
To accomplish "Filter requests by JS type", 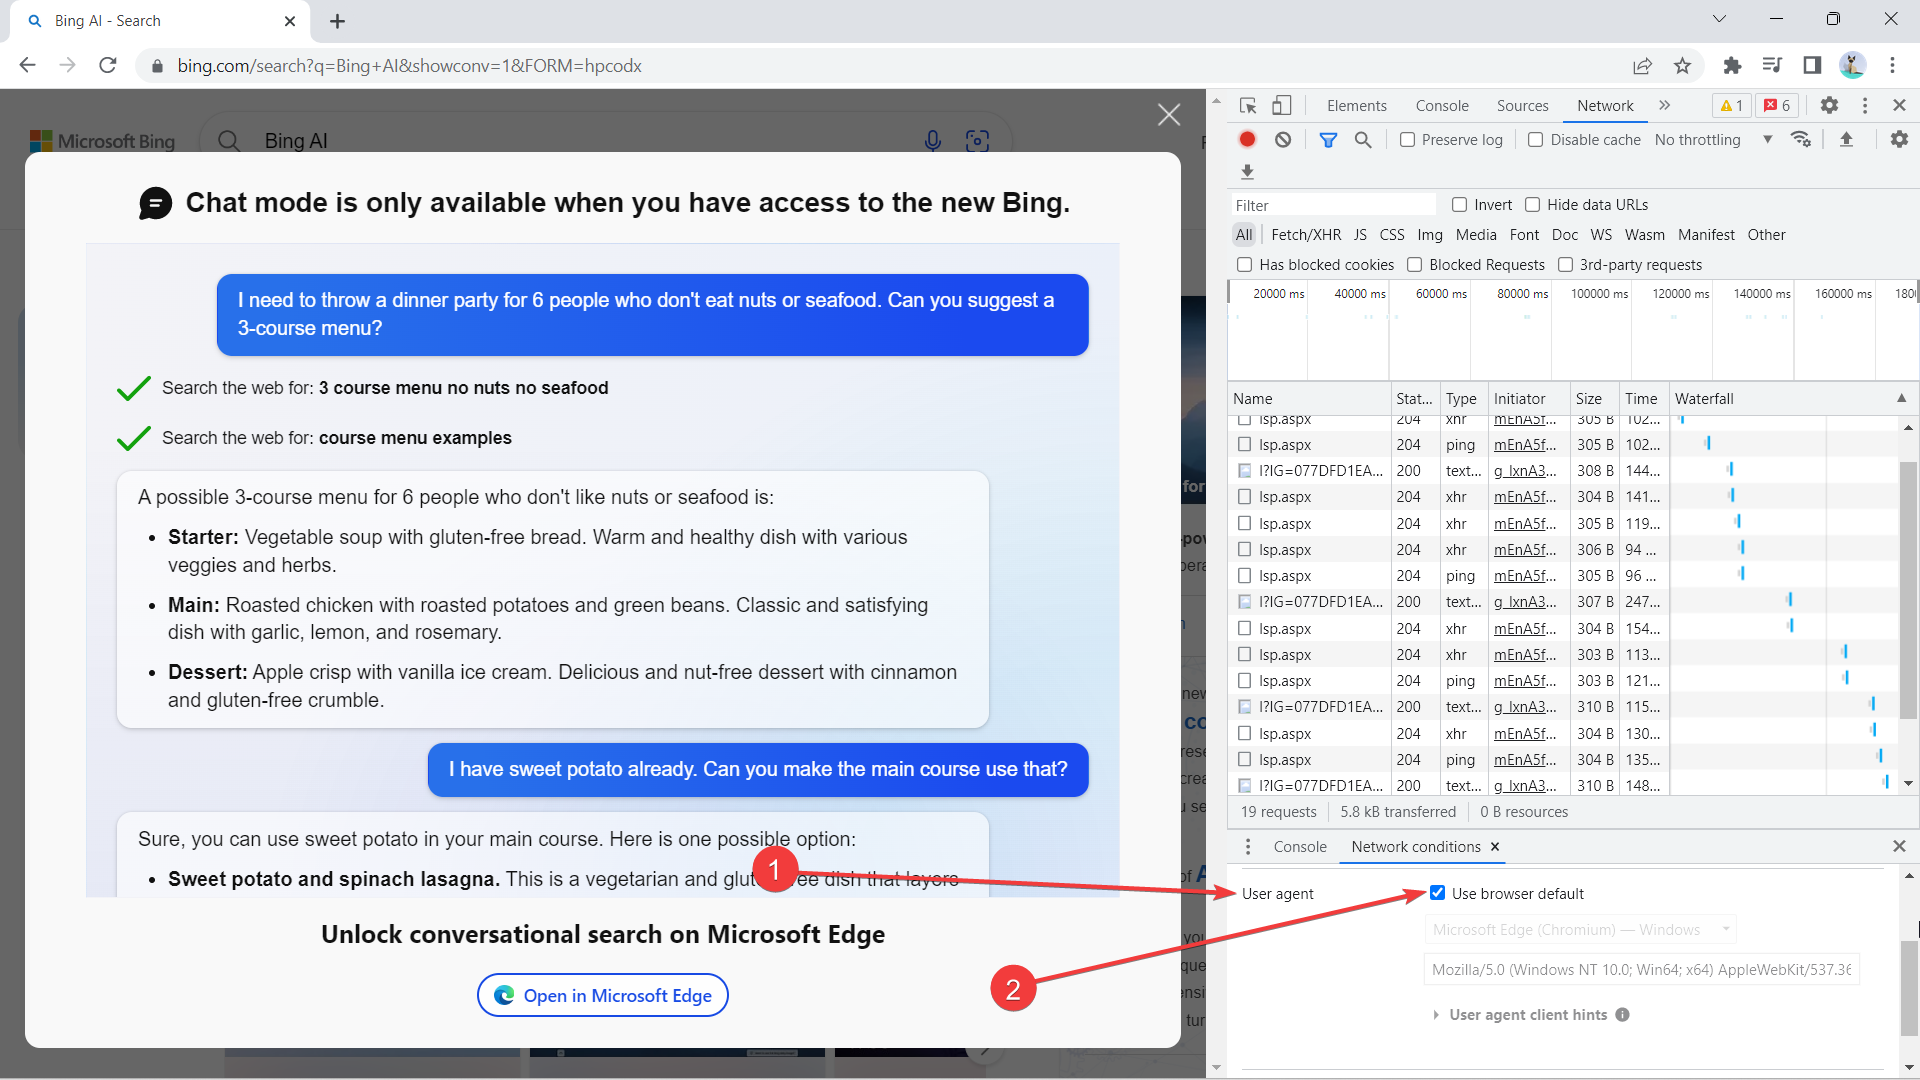I will (1360, 235).
